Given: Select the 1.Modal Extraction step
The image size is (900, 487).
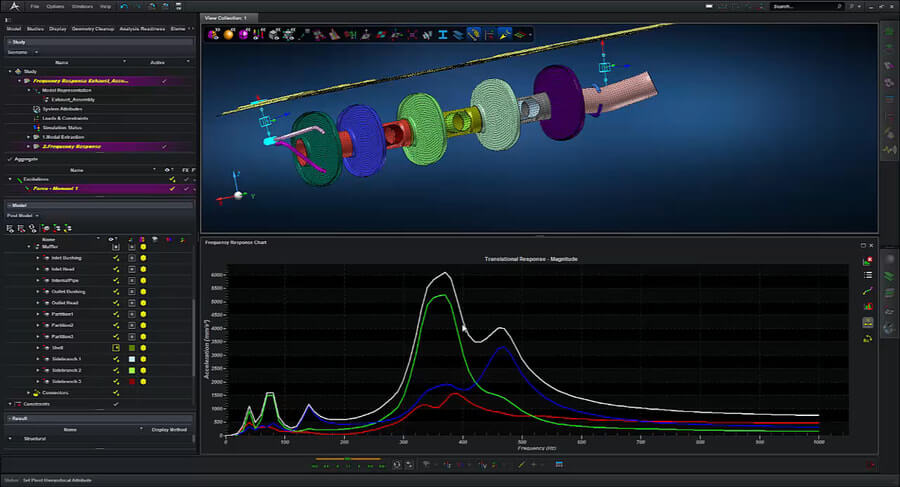Looking at the screenshot, I should coord(61,136).
